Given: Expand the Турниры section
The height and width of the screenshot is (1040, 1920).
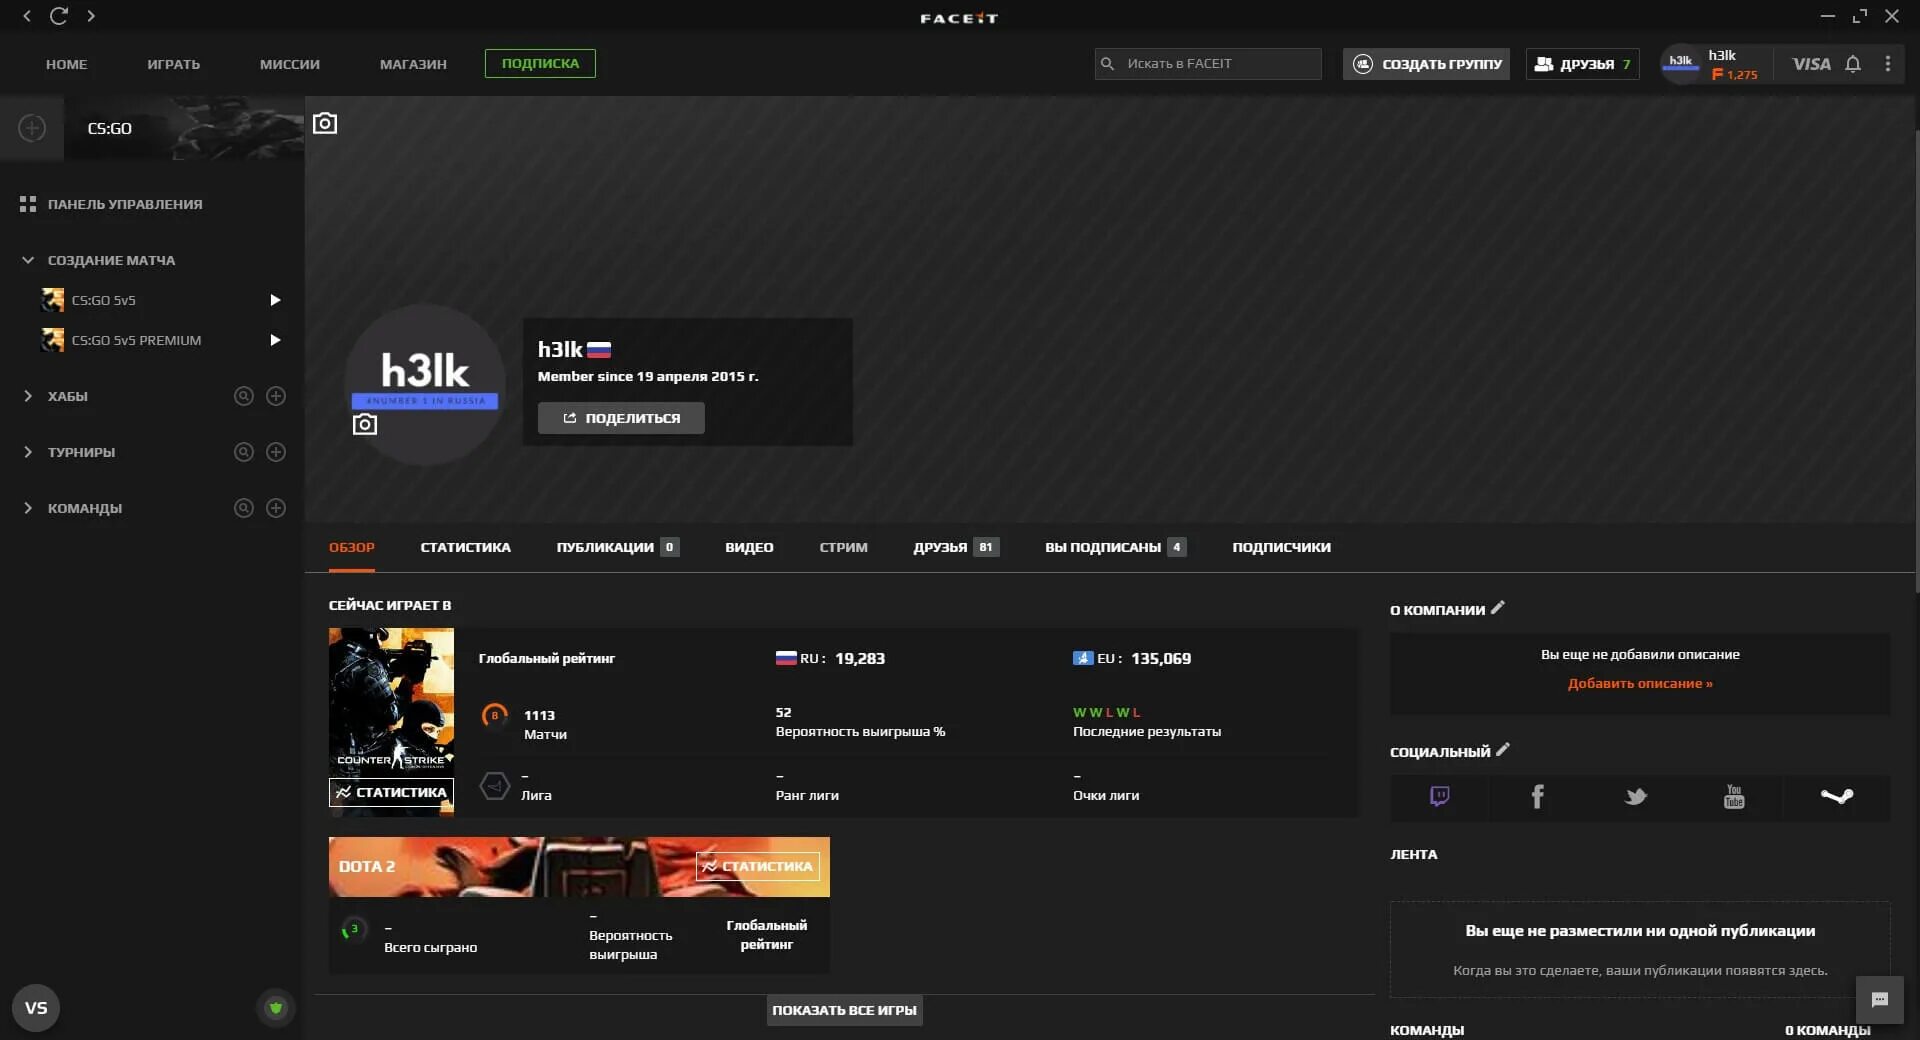Looking at the screenshot, I should (28, 452).
